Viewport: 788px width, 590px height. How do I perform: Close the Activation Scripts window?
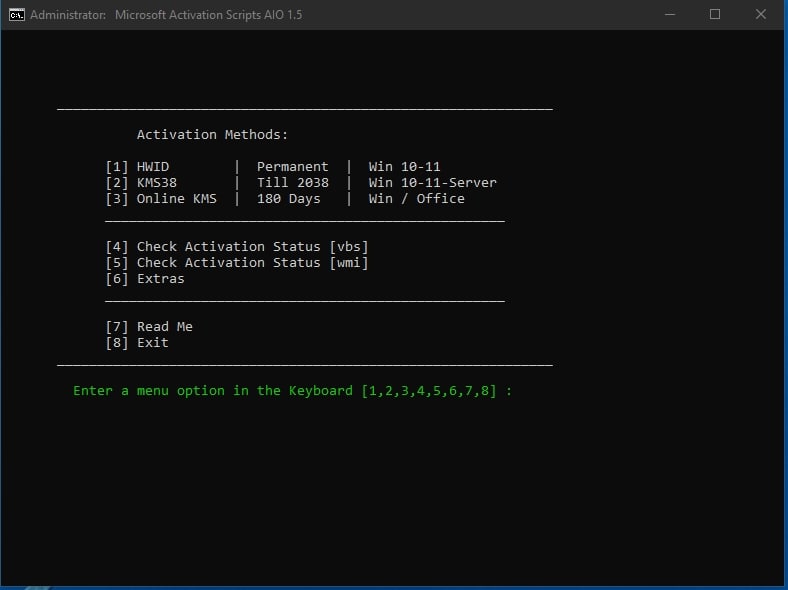760,15
